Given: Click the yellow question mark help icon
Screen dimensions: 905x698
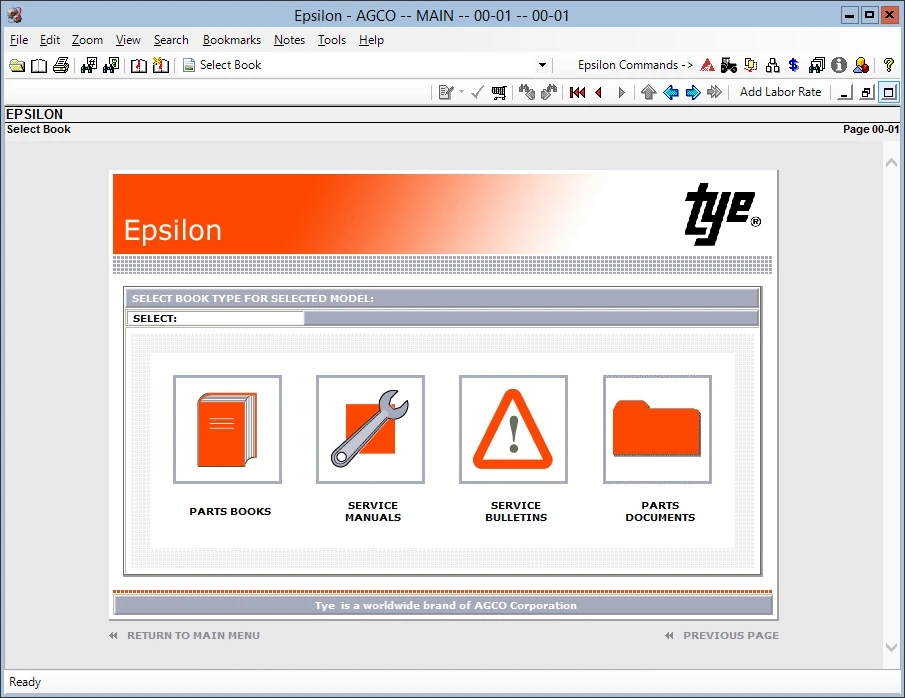Looking at the screenshot, I should pyautogui.click(x=889, y=65).
